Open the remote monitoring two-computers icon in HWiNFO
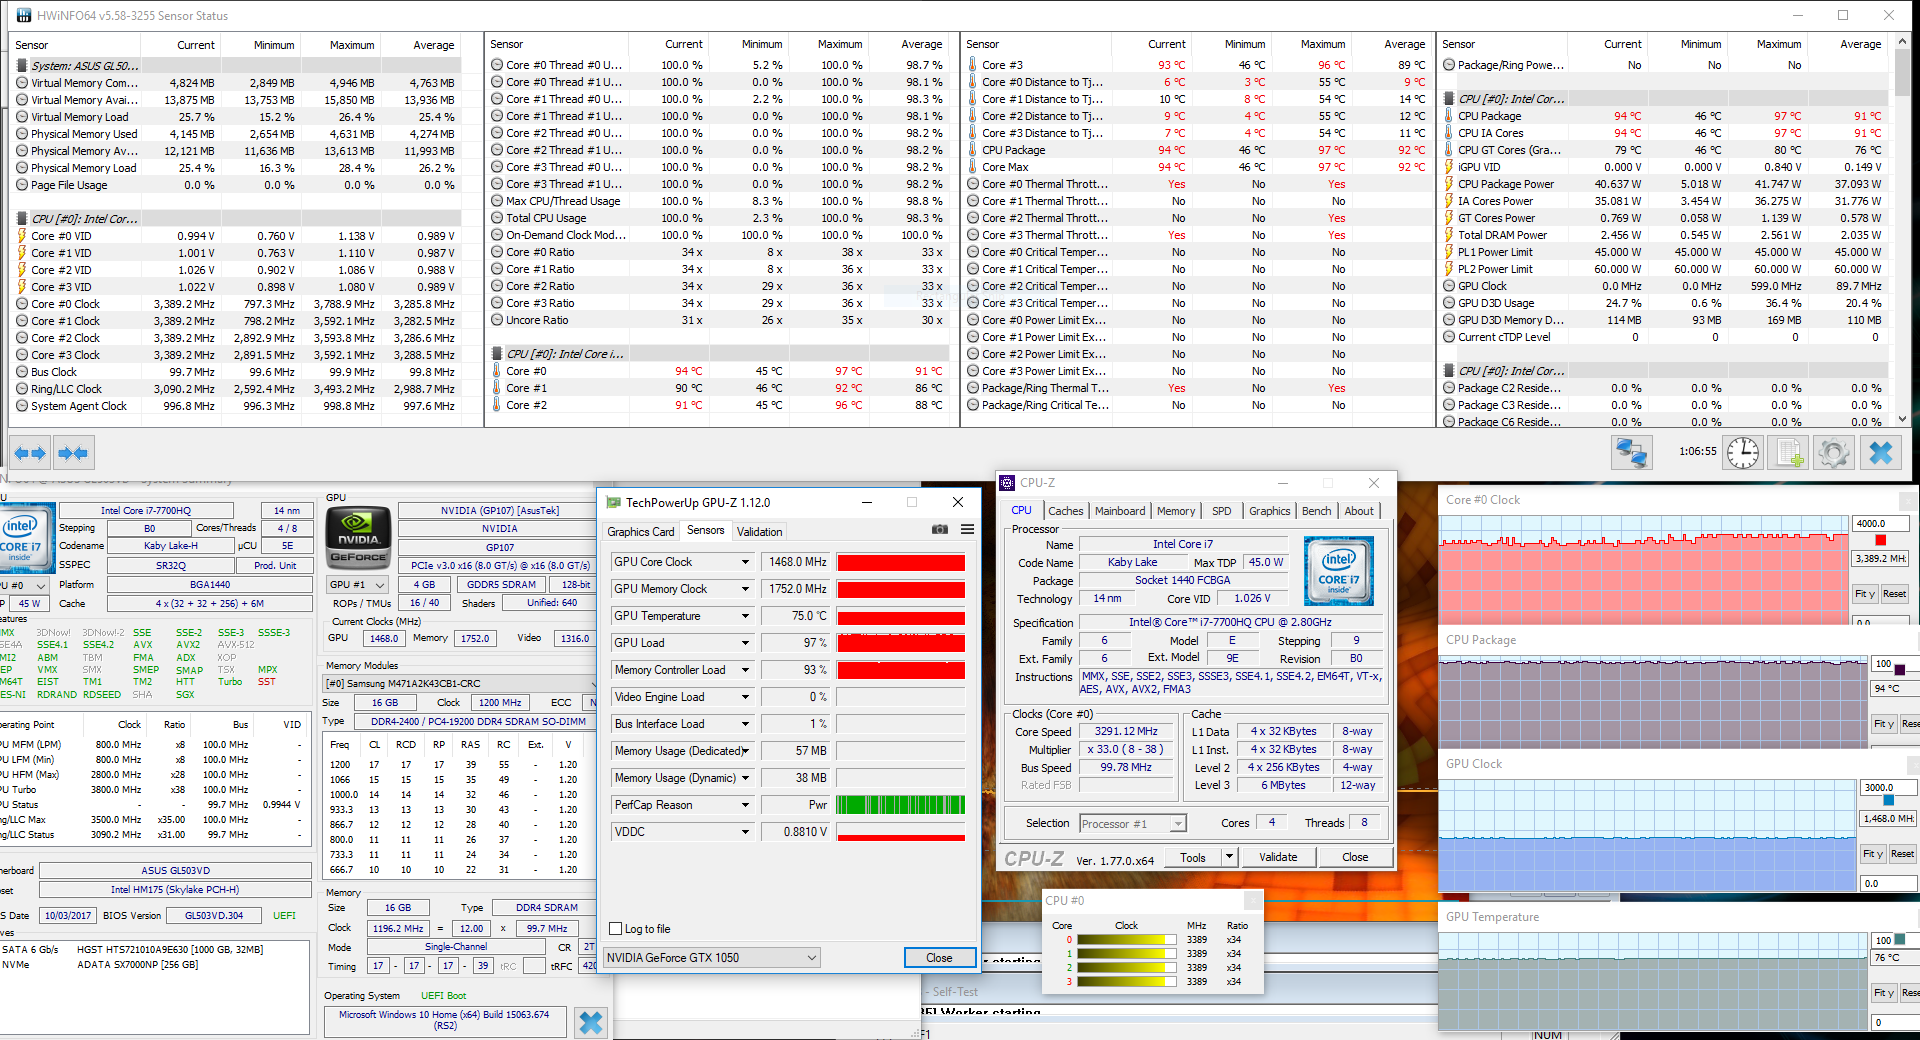 (1632, 453)
